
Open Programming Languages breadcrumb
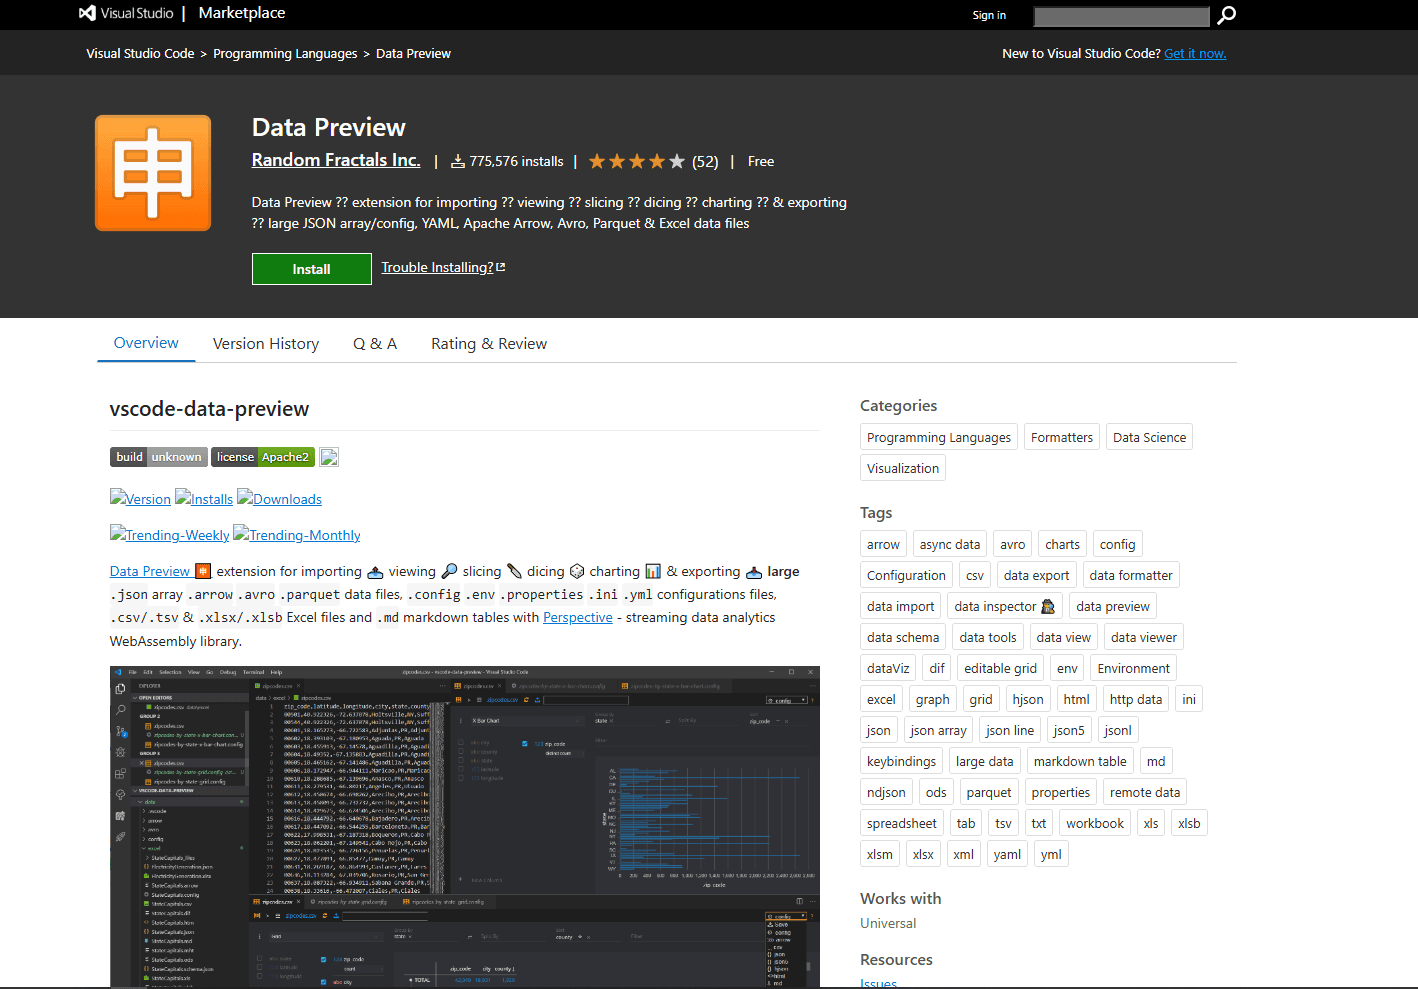[285, 53]
